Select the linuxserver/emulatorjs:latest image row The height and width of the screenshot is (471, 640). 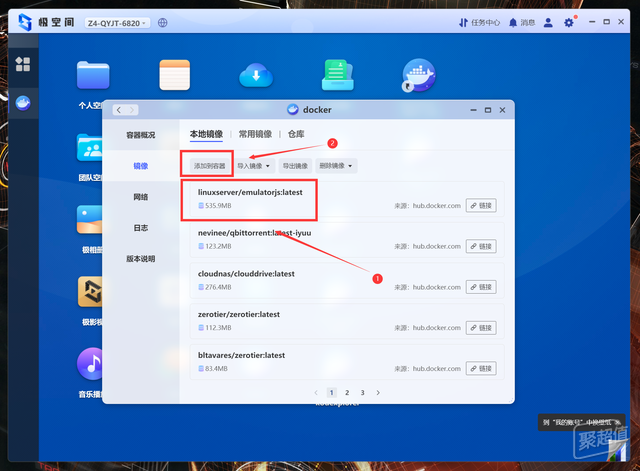coord(347,199)
